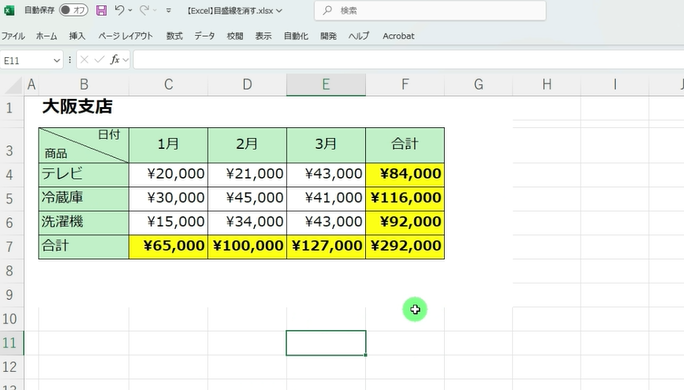The width and height of the screenshot is (684, 390).
Task: Click the search box
Action: tap(430, 10)
